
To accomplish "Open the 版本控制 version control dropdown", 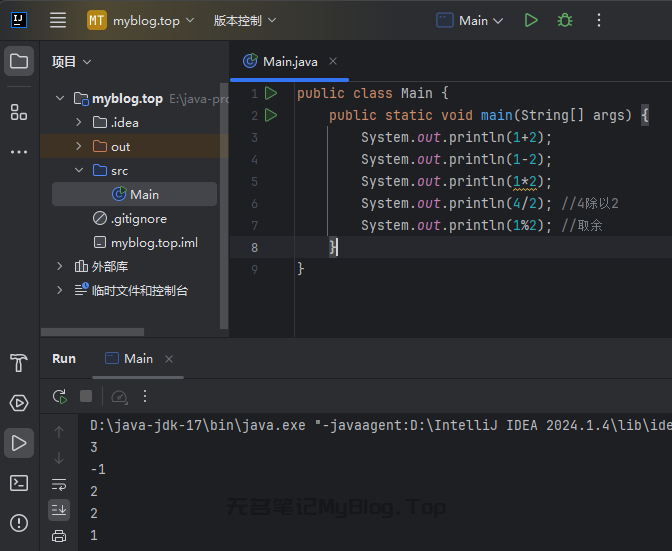I will click(245, 21).
